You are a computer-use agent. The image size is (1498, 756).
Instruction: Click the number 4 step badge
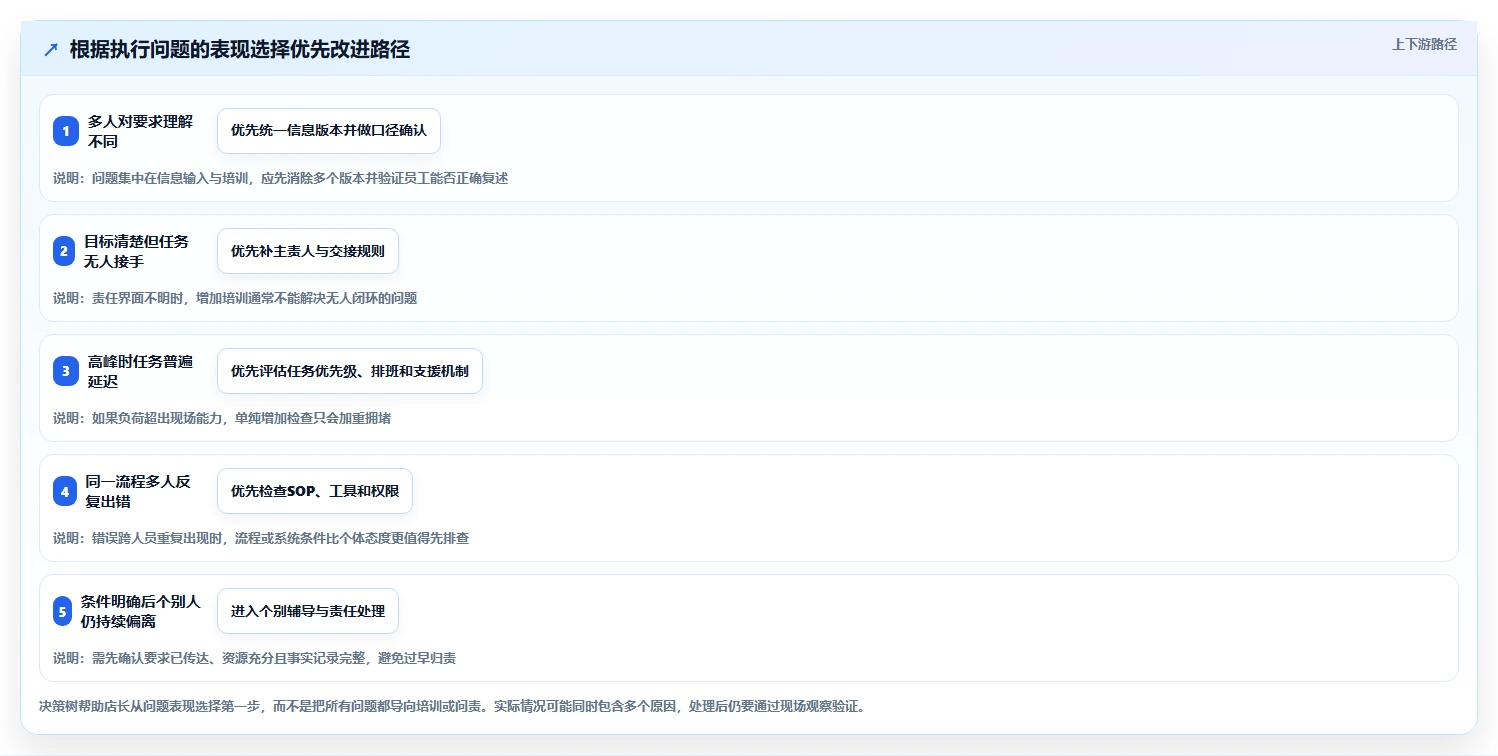[65, 491]
